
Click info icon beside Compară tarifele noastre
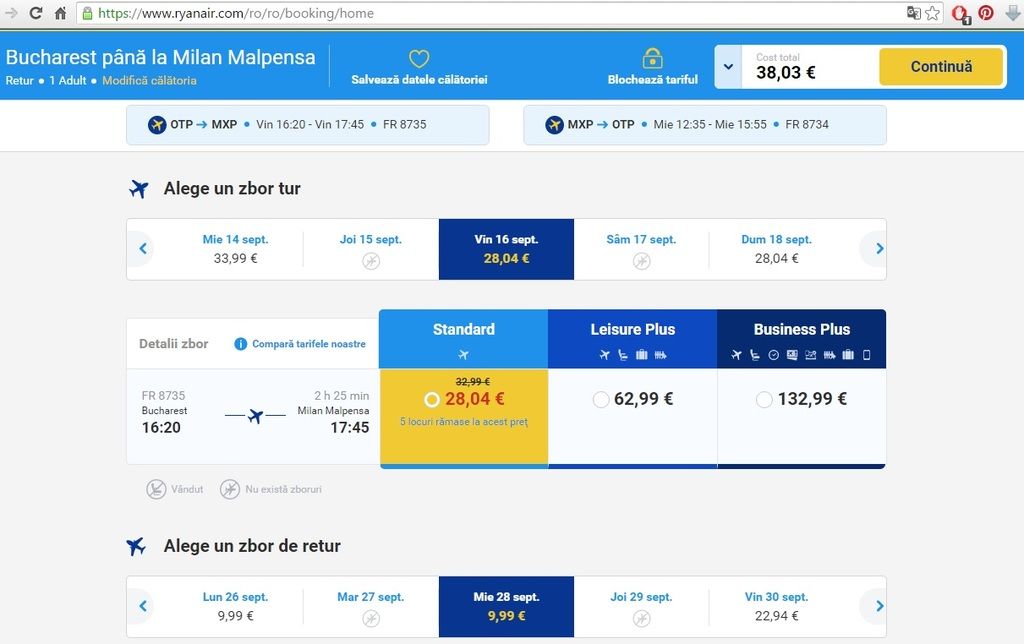(240, 344)
